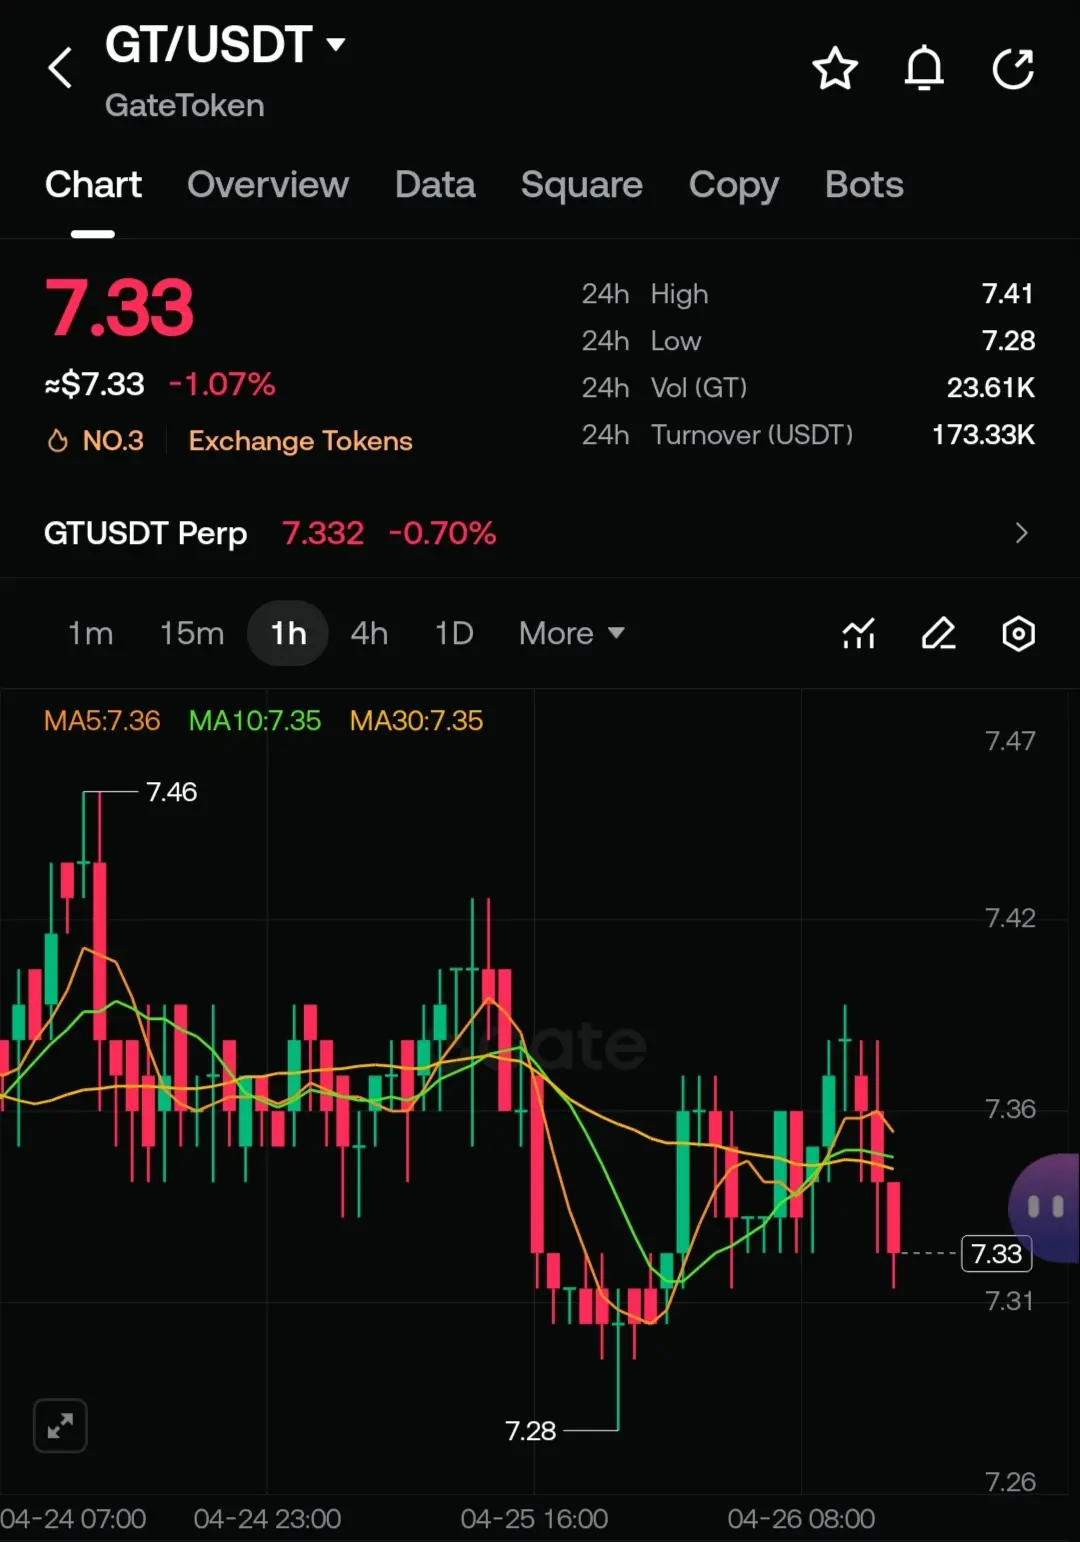Switch to the Chart tab
The image size is (1080, 1542).
(x=93, y=185)
